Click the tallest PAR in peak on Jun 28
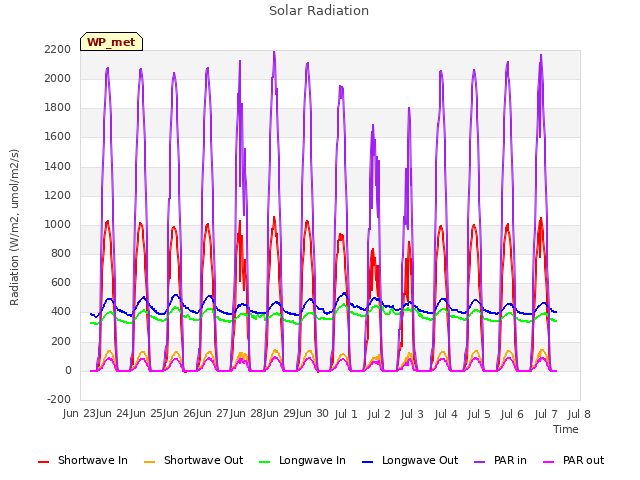Screen dimensions: 640x480 coord(274,53)
